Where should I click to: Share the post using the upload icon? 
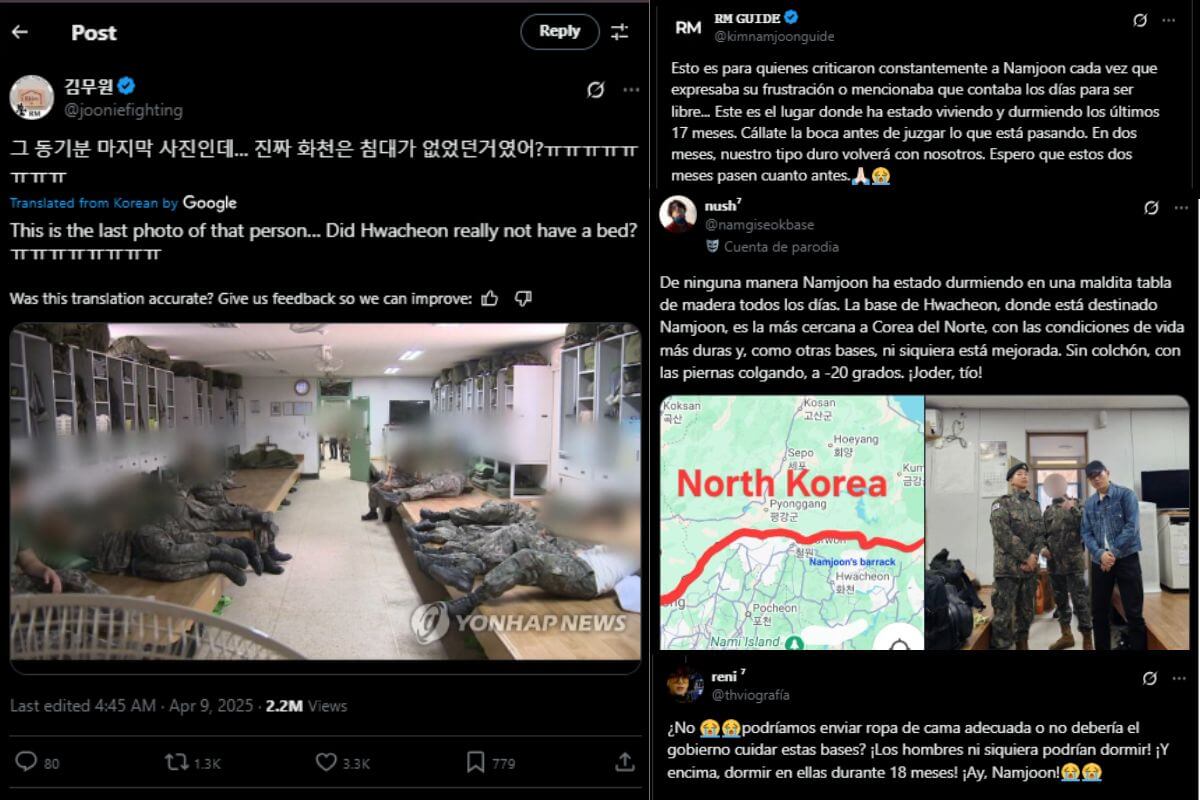click(x=623, y=762)
